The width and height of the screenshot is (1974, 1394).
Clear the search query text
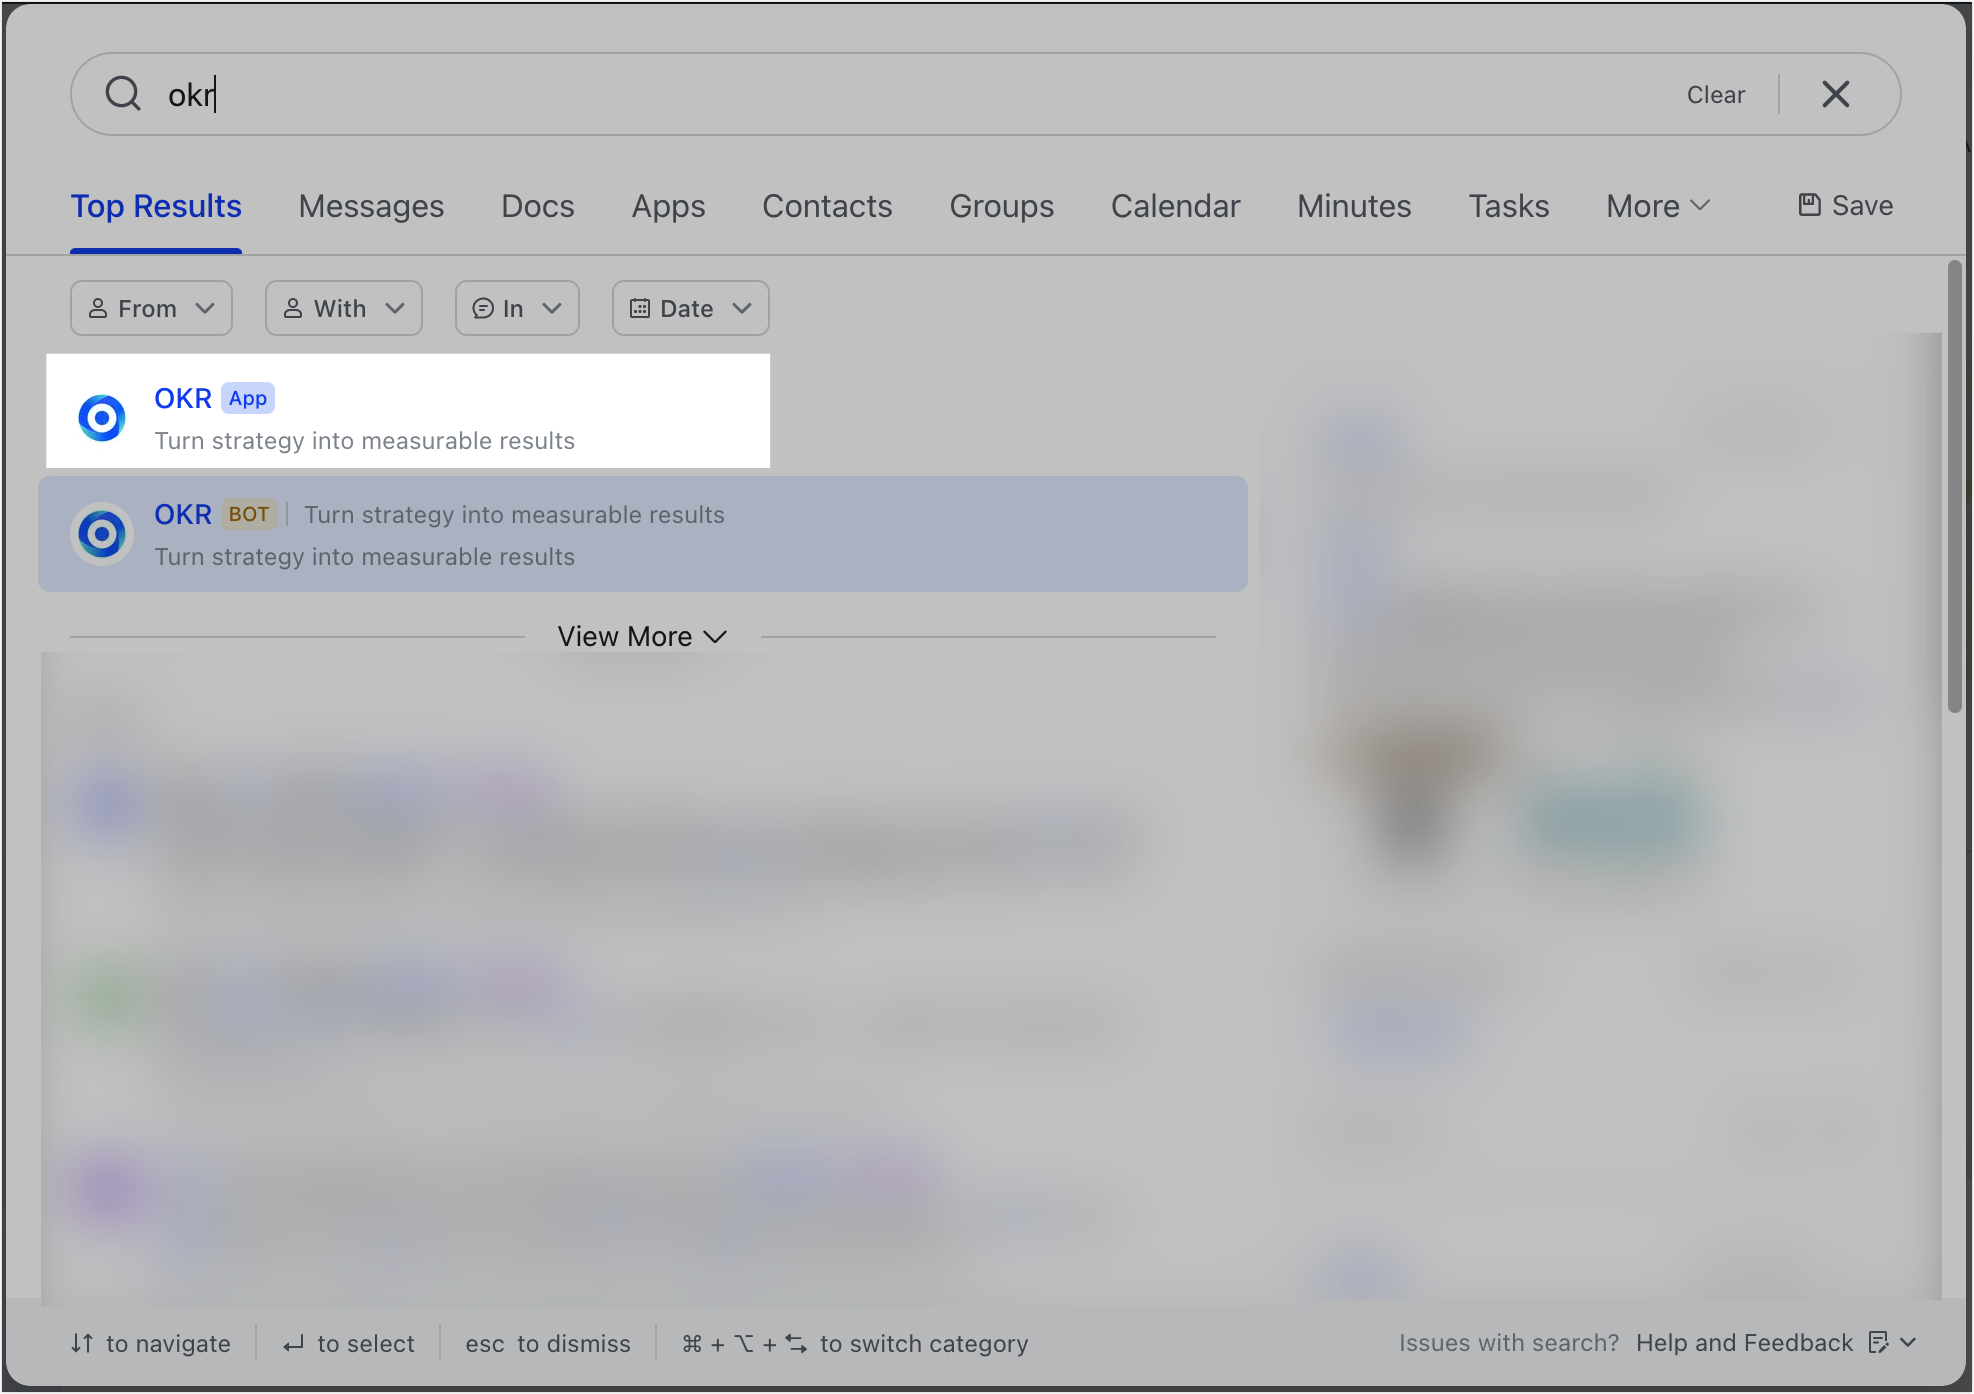coord(1715,95)
